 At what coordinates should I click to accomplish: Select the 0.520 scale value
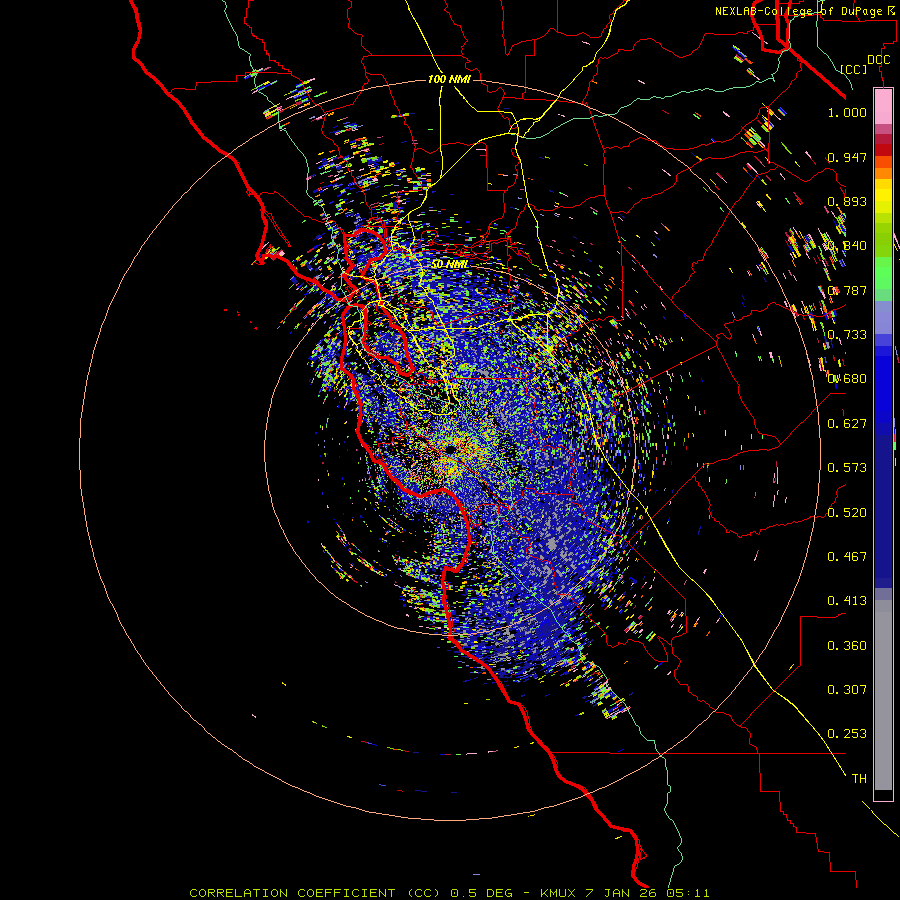[x=847, y=513]
